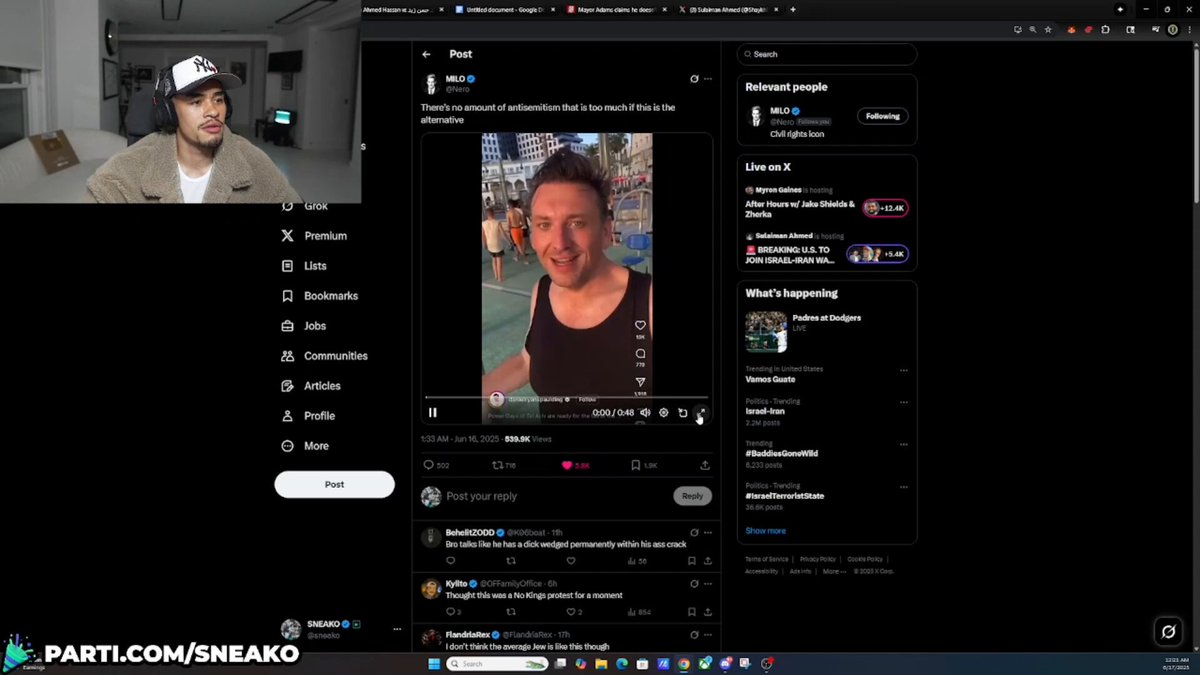Expand More menu in the sidebar
Viewport: 1200px width, 675px height.
pyautogui.click(x=305, y=446)
